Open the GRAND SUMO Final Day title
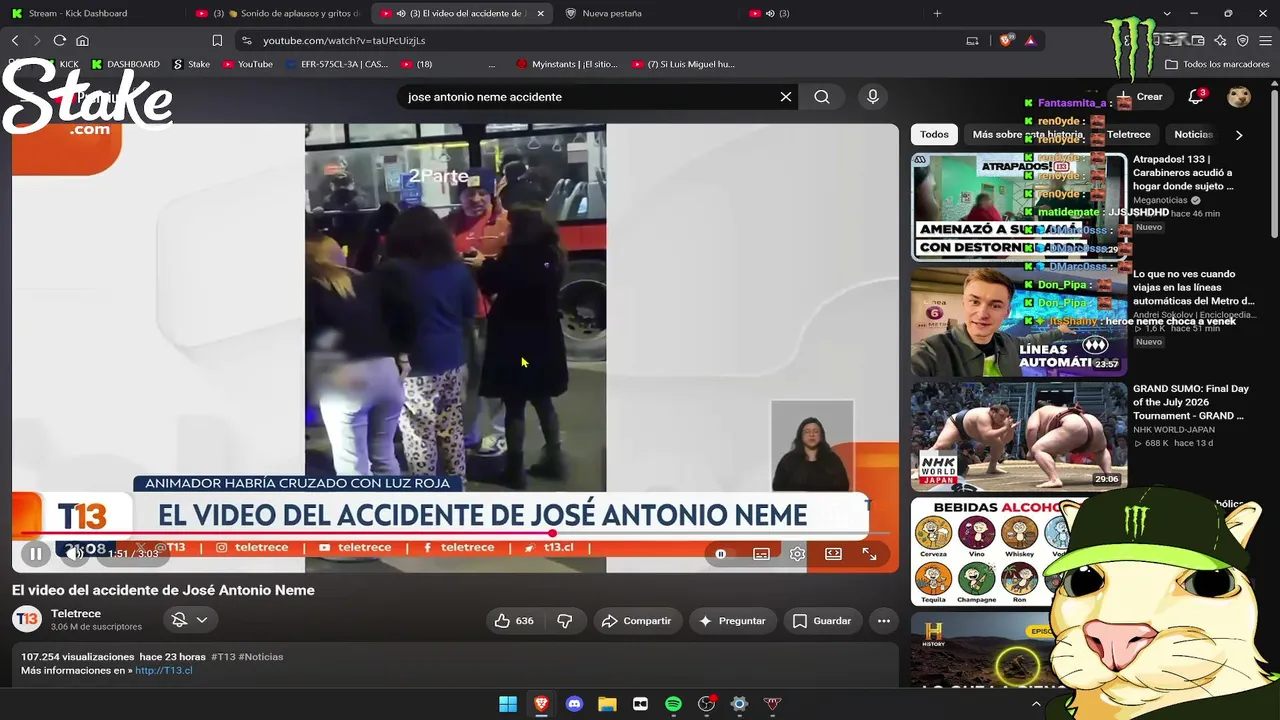1280x720 pixels. pyautogui.click(x=1191, y=402)
